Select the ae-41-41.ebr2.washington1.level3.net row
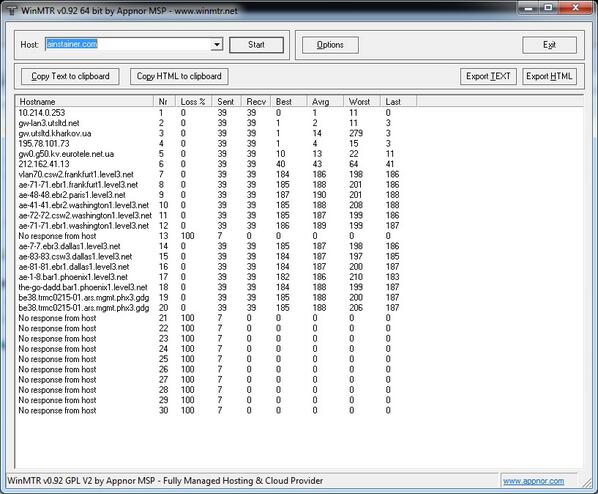Image resolution: width=598 pixels, height=494 pixels. point(216,205)
